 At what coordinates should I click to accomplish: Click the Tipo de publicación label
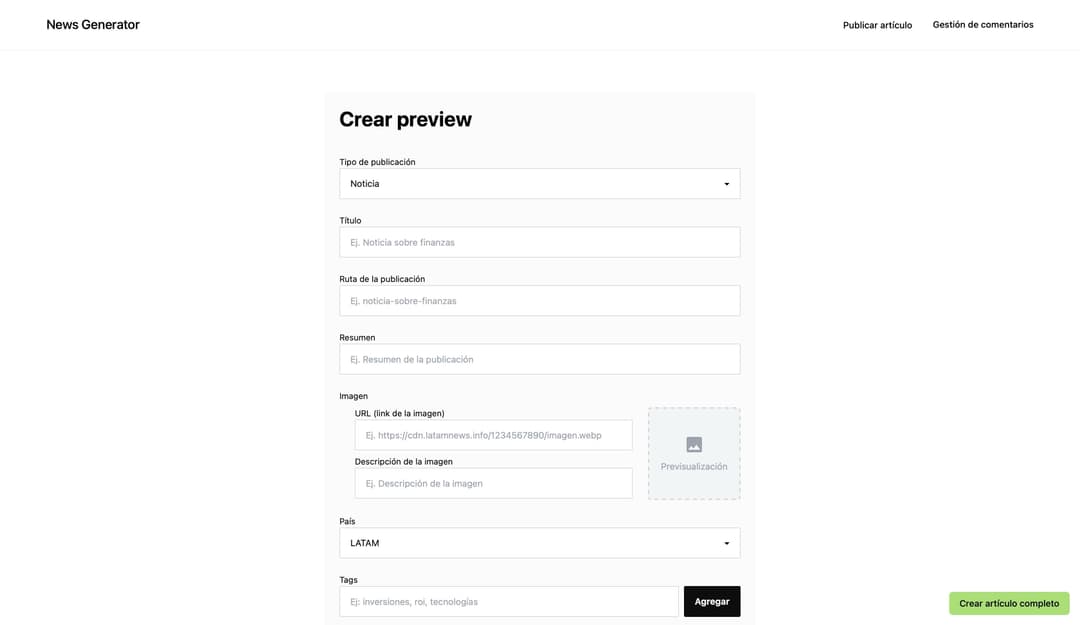377,162
